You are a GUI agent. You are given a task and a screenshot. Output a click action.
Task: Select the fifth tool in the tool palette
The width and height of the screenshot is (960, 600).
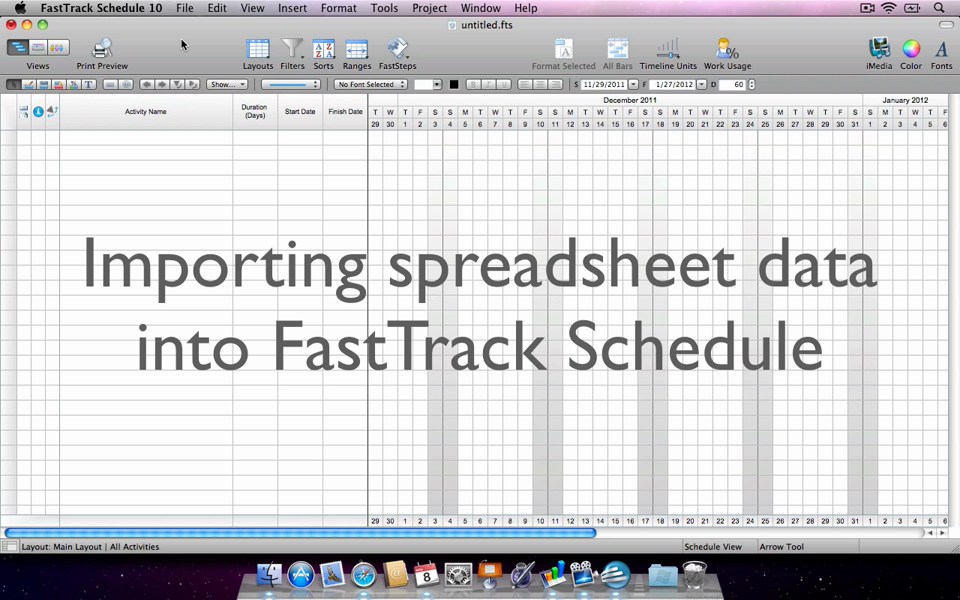click(x=73, y=84)
